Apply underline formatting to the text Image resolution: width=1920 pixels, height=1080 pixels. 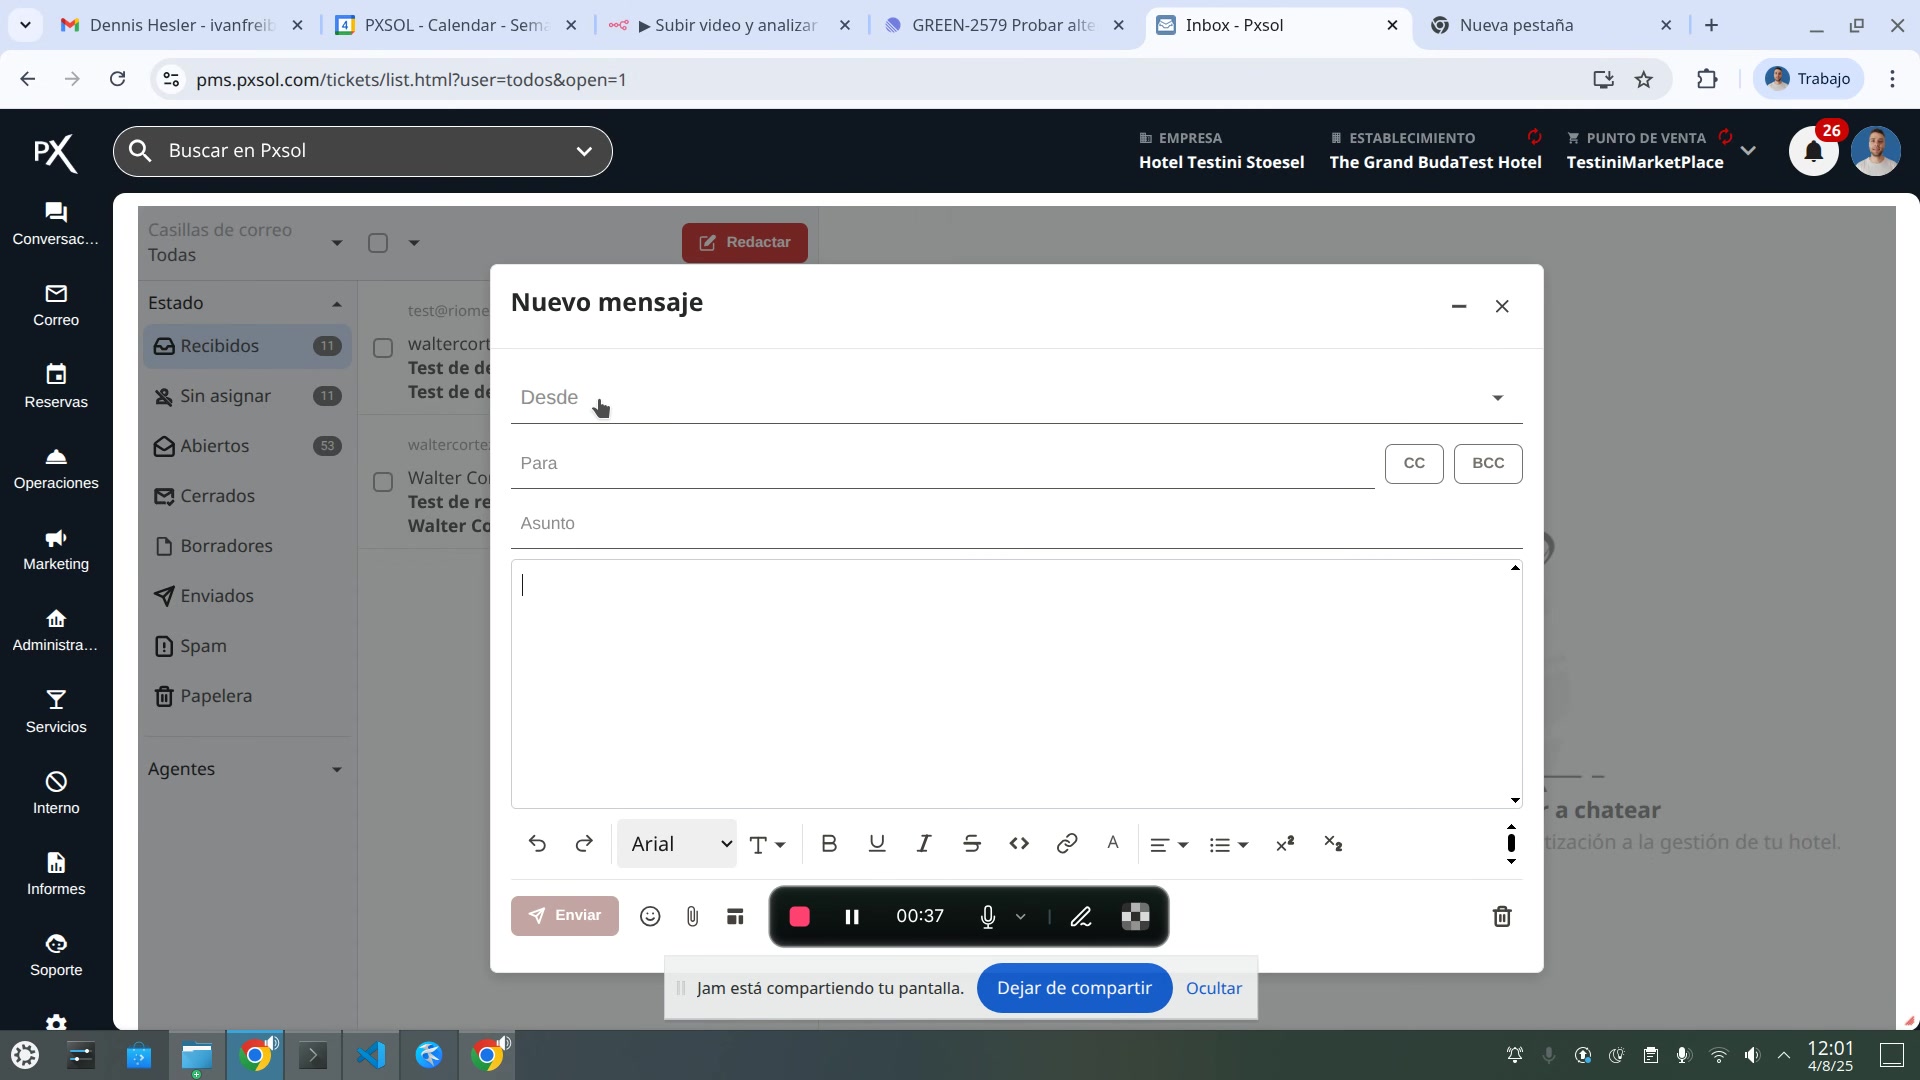pyautogui.click(x=877, y=844)
